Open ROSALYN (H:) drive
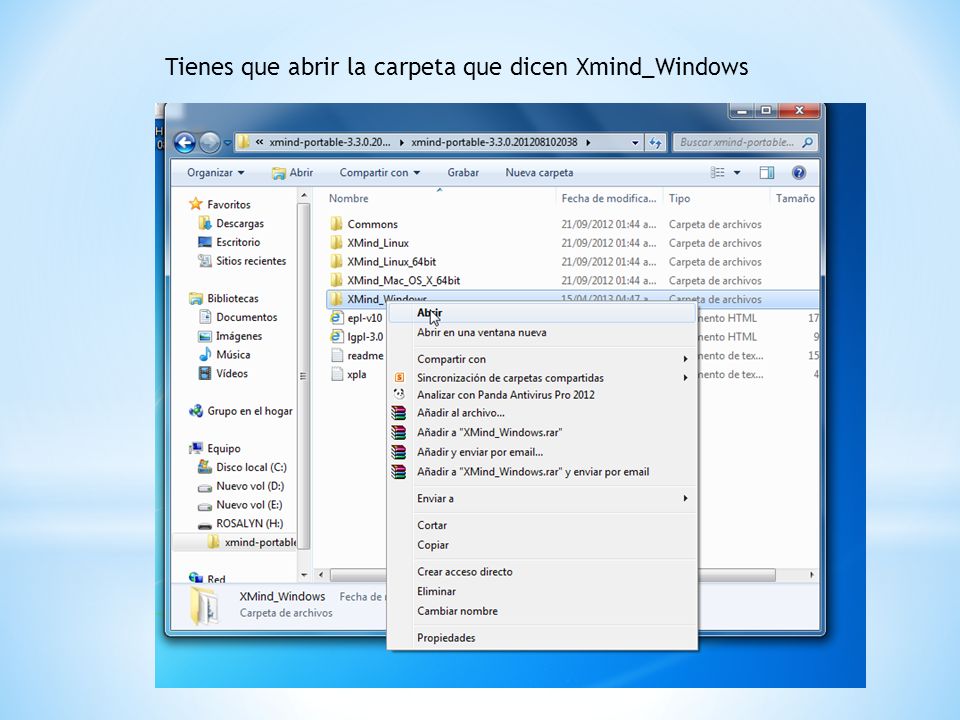960x720 pixels. [x=241, y=524]
